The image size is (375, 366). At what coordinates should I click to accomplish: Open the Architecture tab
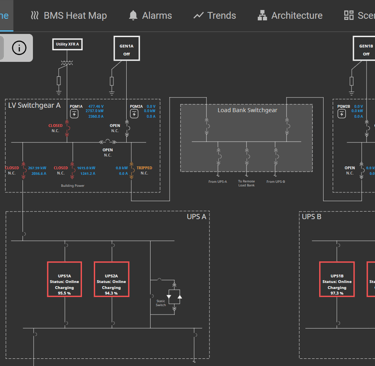pos(290,15)
